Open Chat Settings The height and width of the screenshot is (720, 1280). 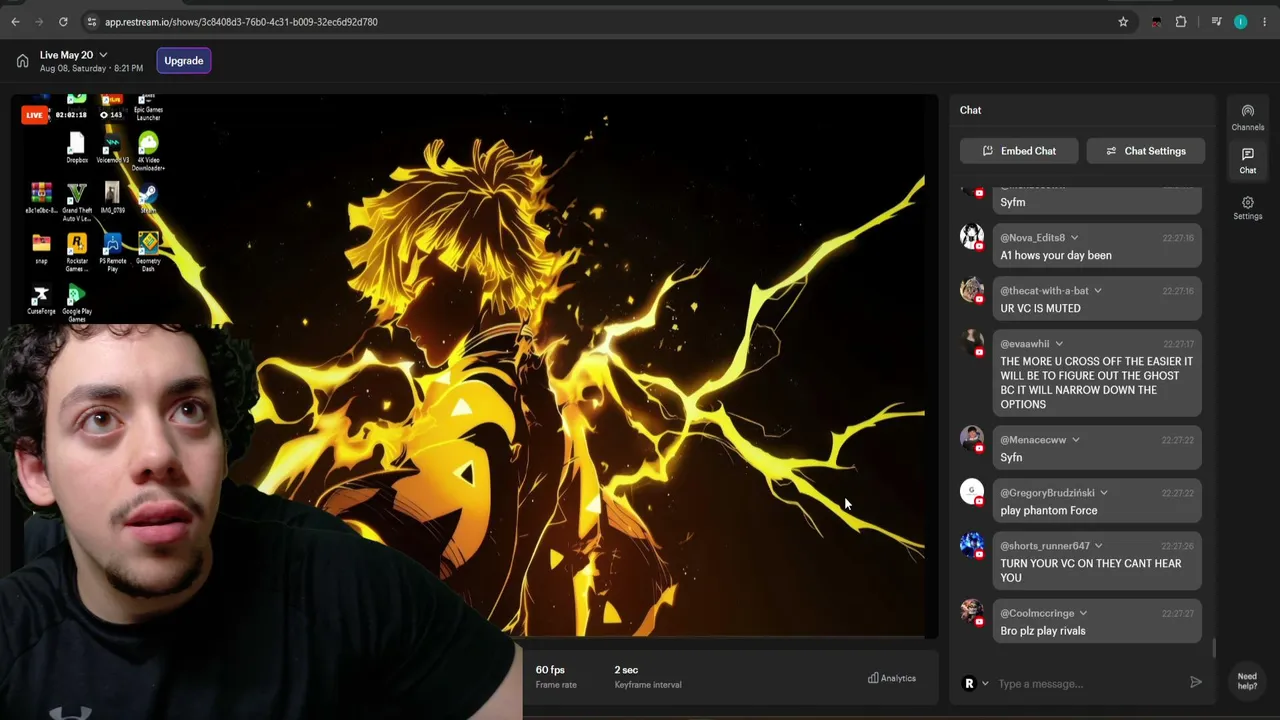1146,151
